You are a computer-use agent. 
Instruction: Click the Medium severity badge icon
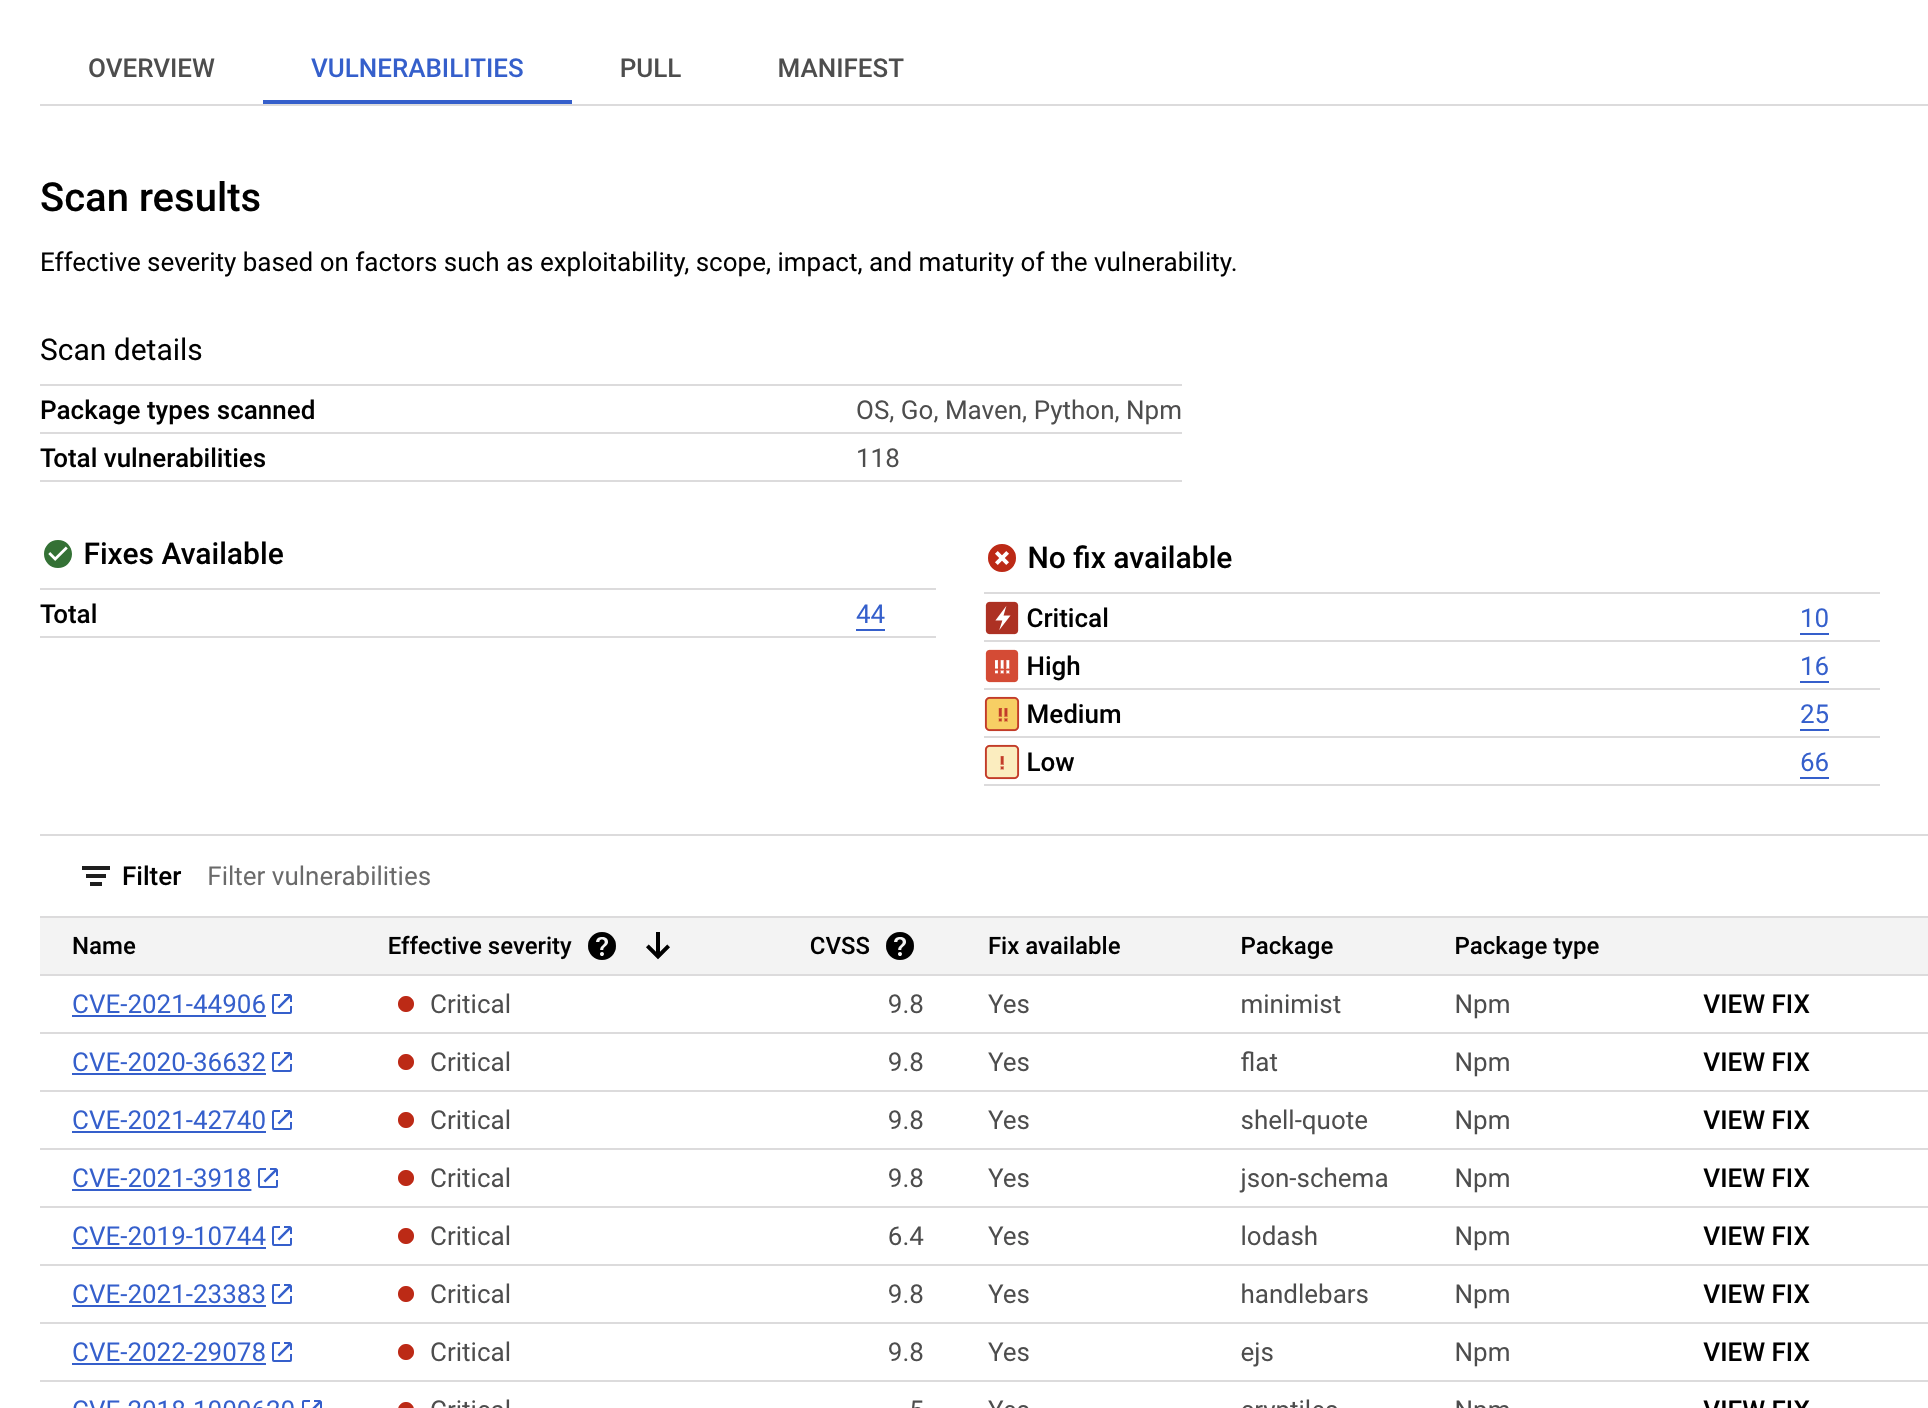(1001, 714)
